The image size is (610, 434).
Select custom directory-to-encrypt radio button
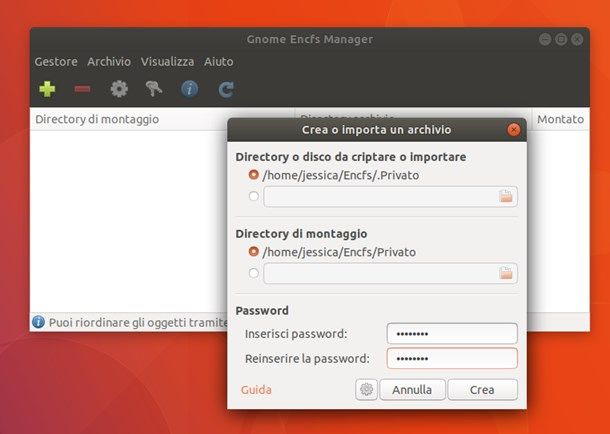click(x=253, y=196)
